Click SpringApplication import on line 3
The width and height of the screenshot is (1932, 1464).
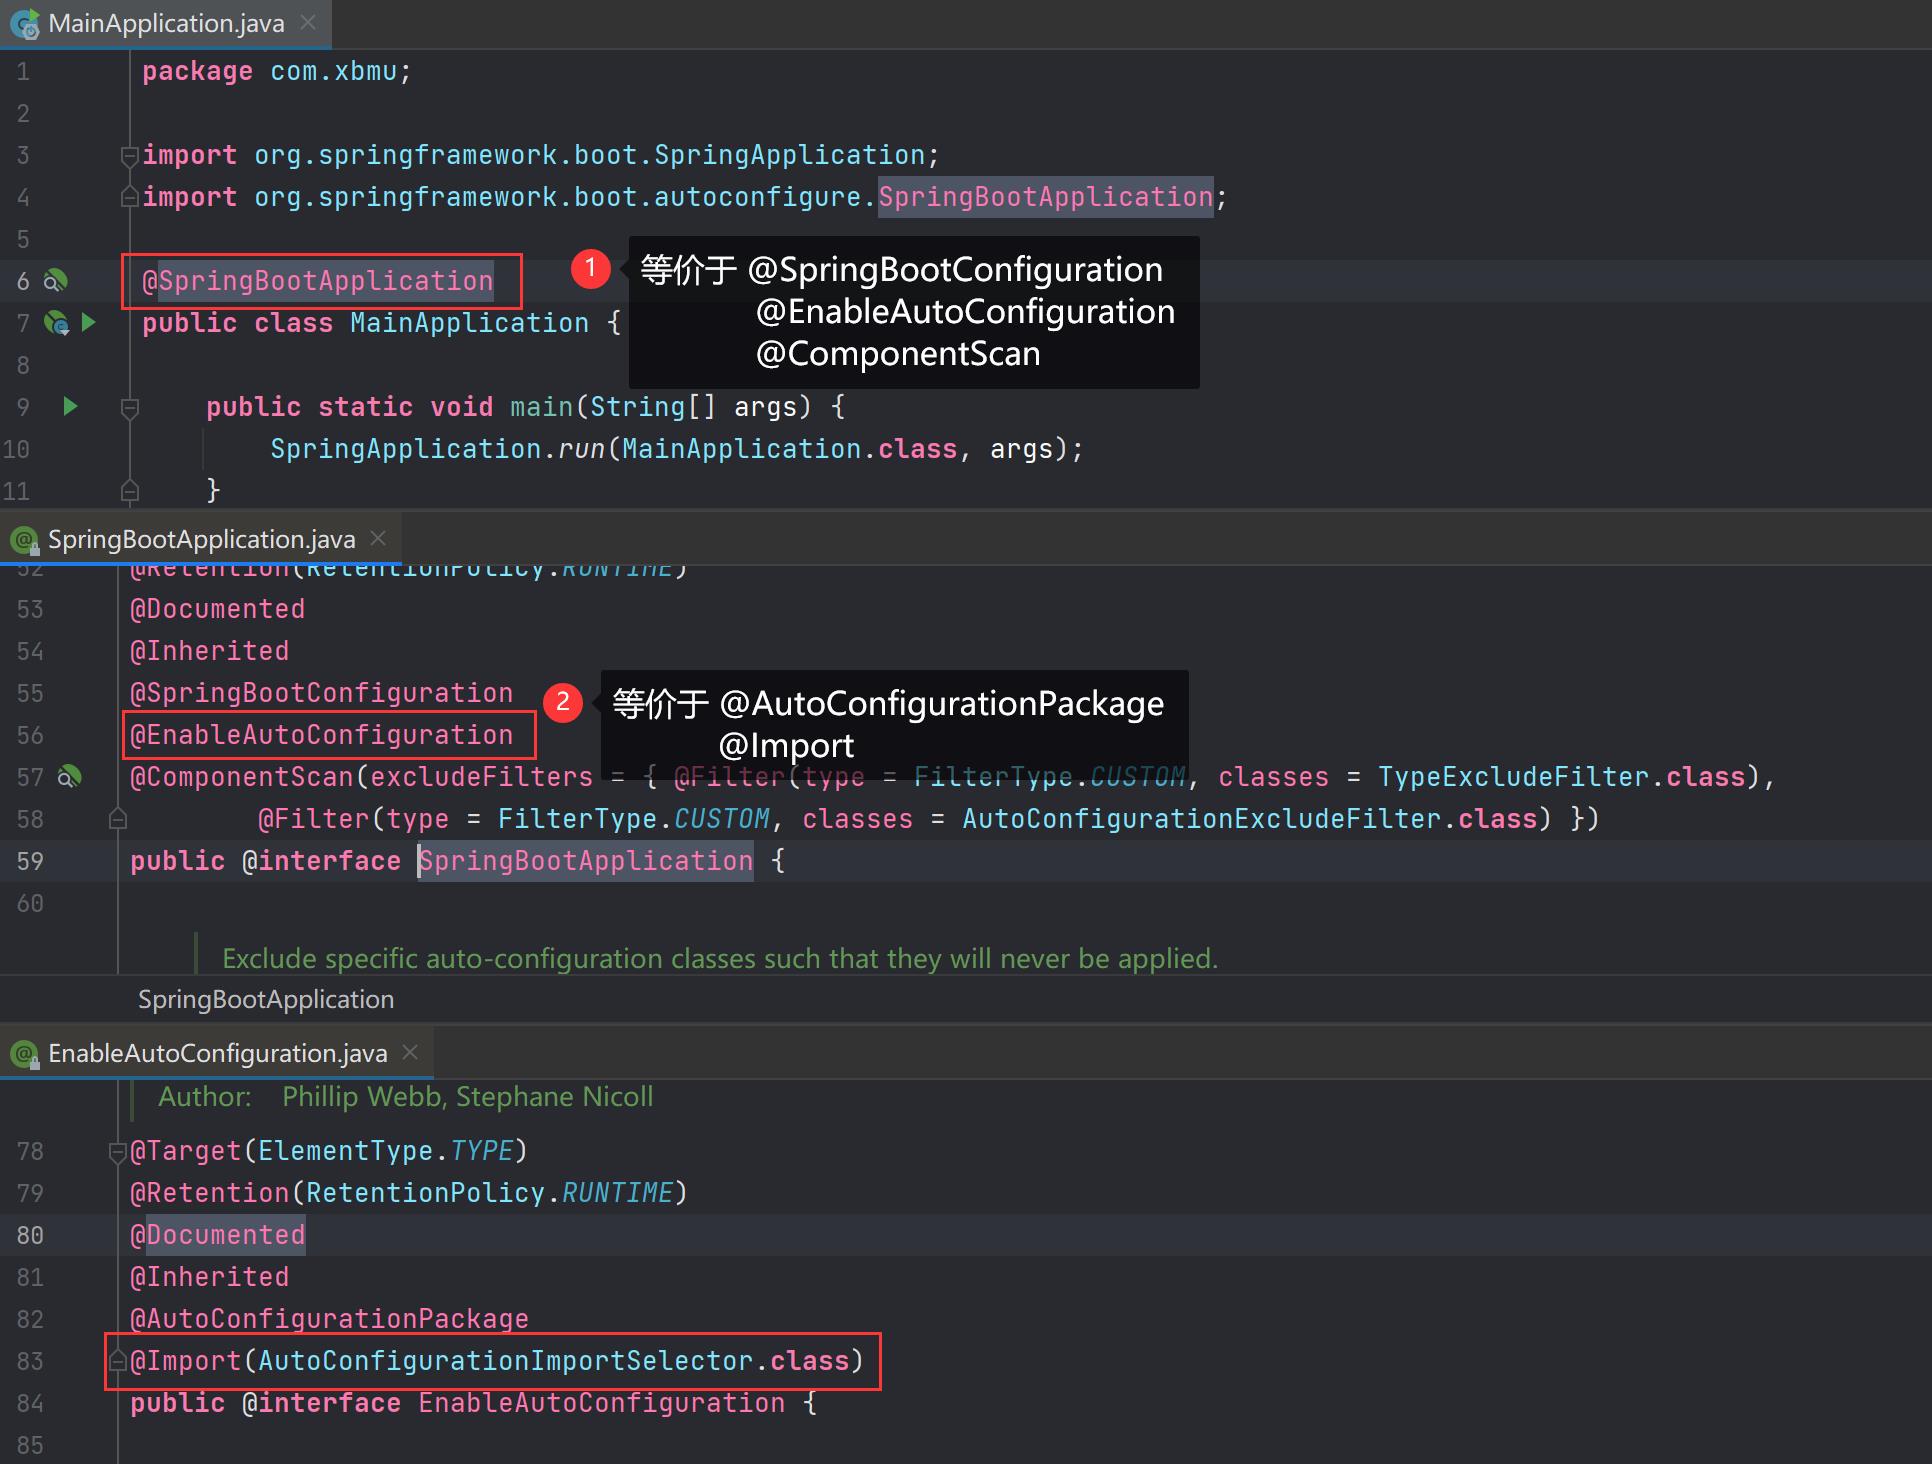coord(790,155)
